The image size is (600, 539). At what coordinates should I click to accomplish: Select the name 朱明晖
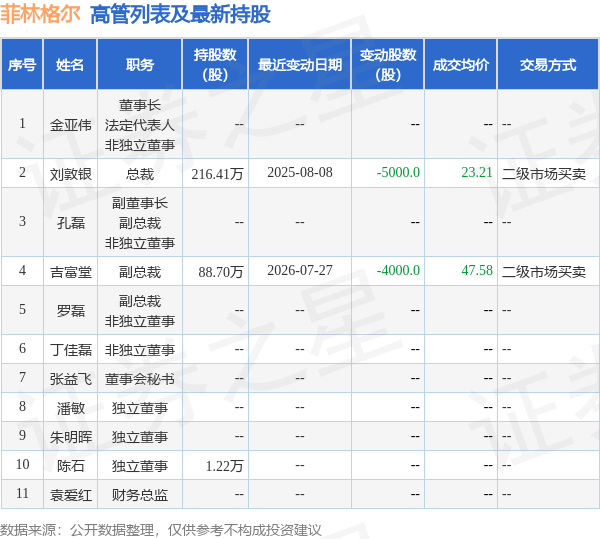click(x=70, y=436)
